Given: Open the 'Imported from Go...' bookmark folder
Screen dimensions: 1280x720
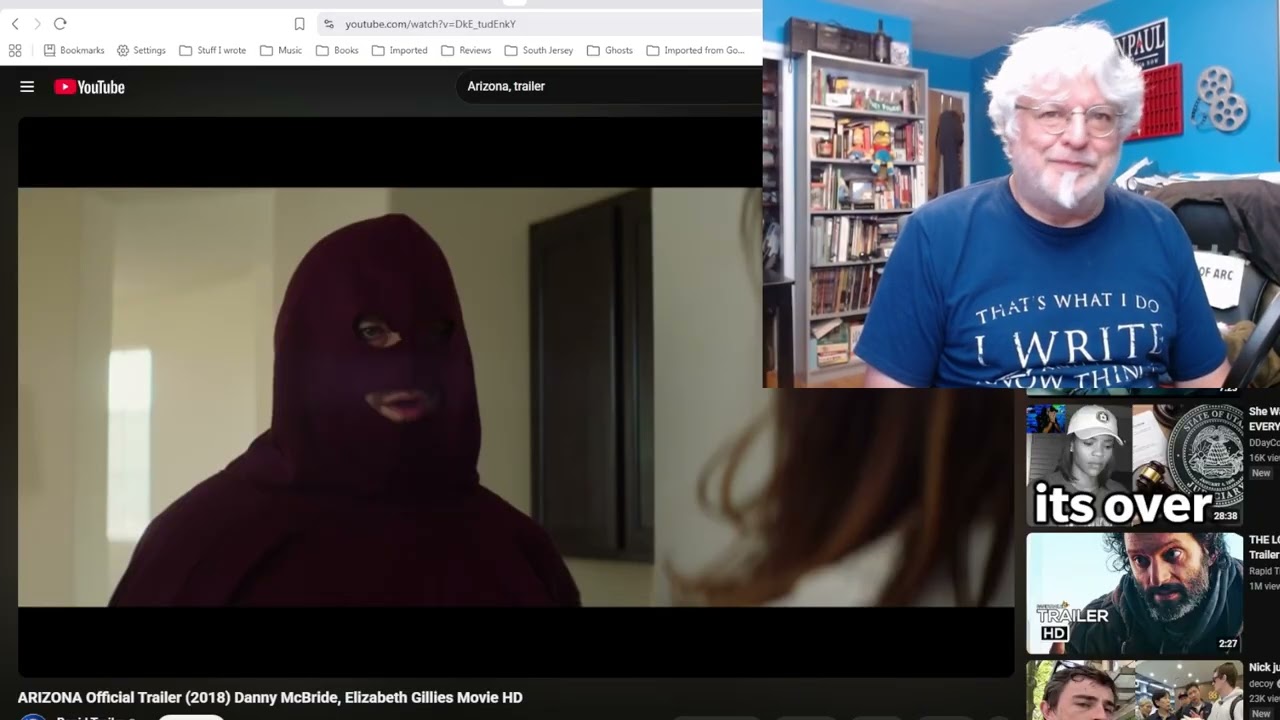Looking at the screenshot, I should [x=696, y=50].
